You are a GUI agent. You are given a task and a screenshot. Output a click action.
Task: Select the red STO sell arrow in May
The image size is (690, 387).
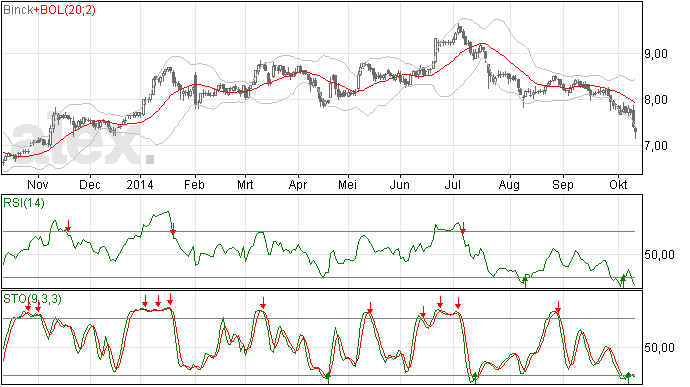click(x=371, y=308)
